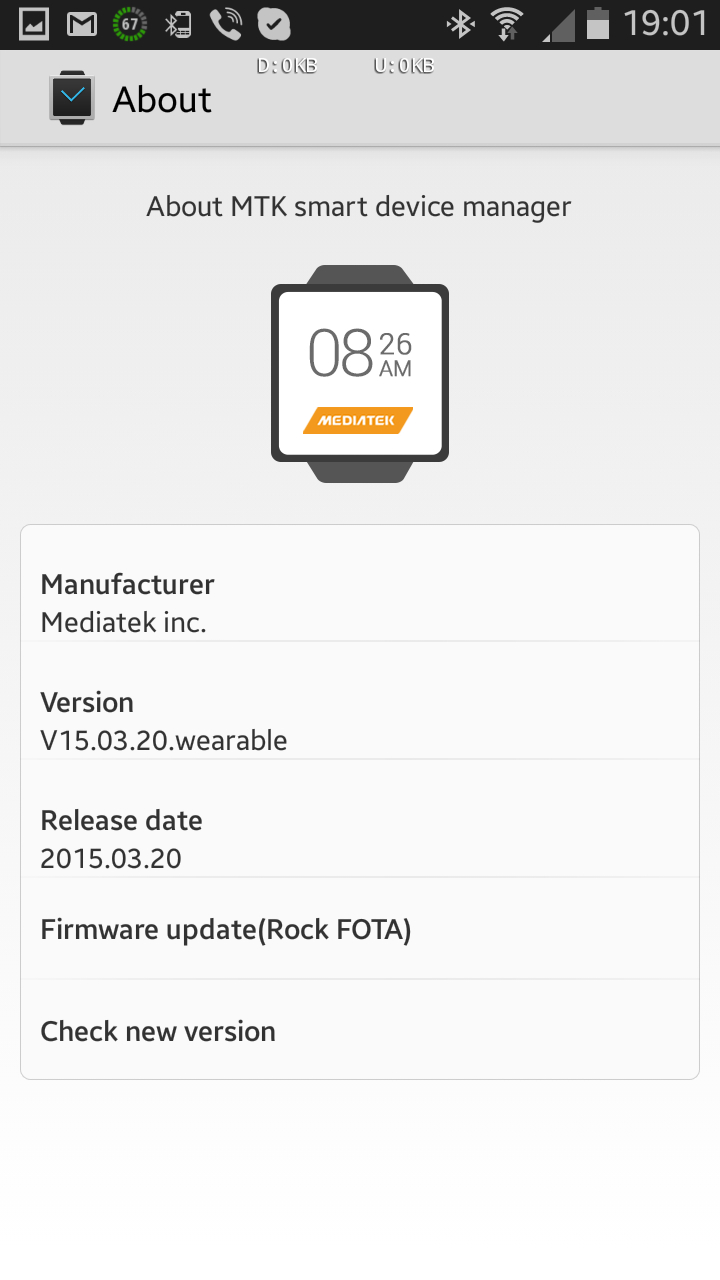720x1280 pixels.
Task: Tap the About MTK smart device manager heading
Action: [359, 207]
